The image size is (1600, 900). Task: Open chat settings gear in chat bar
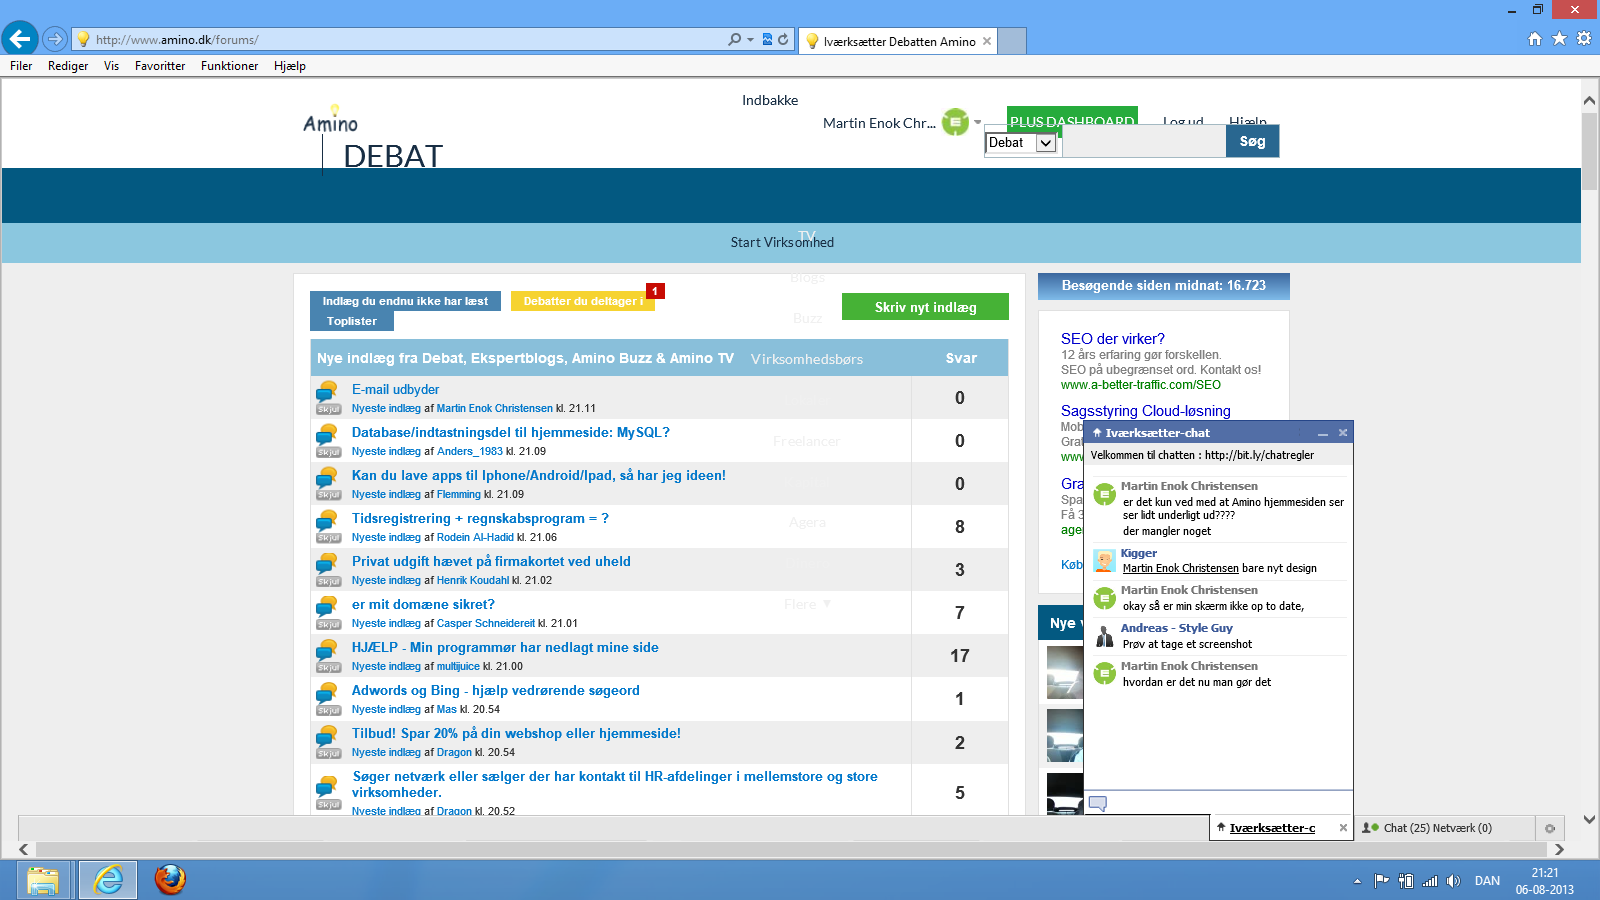pyautogui.click(x=1550, y=828)
